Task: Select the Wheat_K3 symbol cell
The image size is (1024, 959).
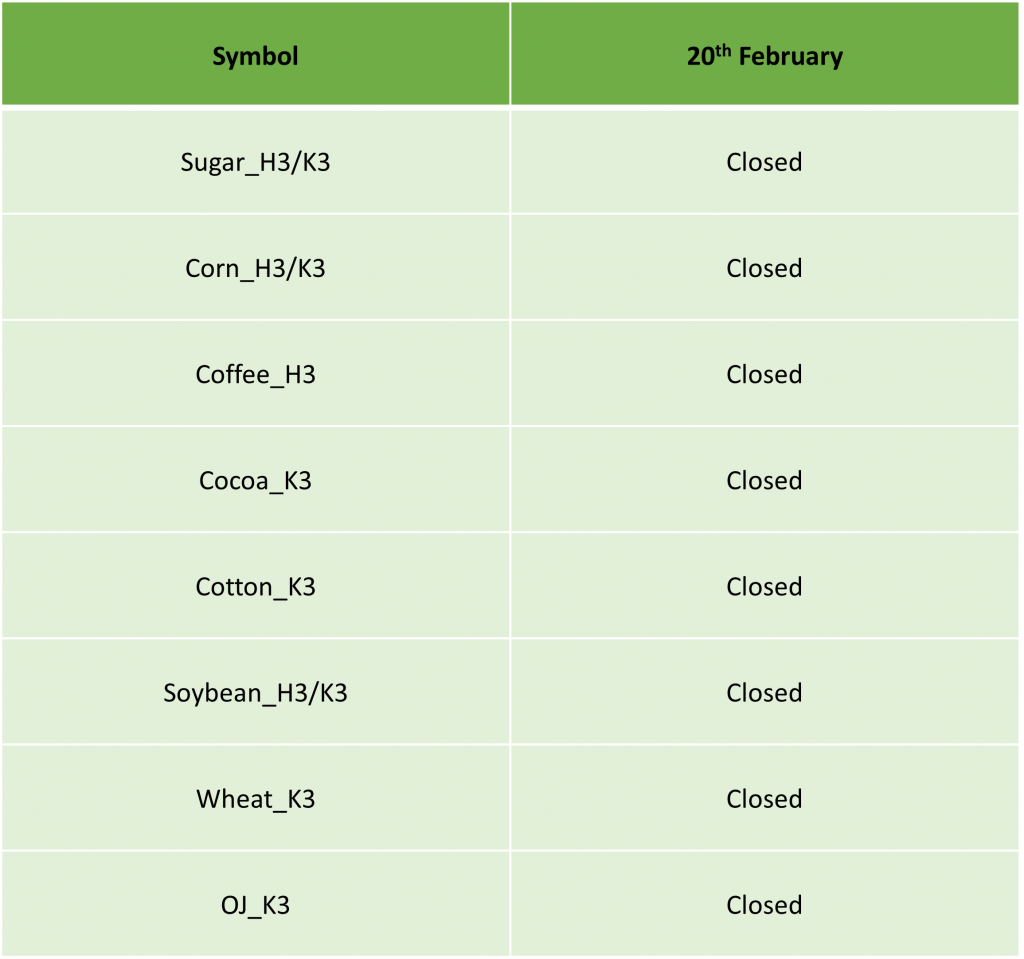Action: coord(255,799)
